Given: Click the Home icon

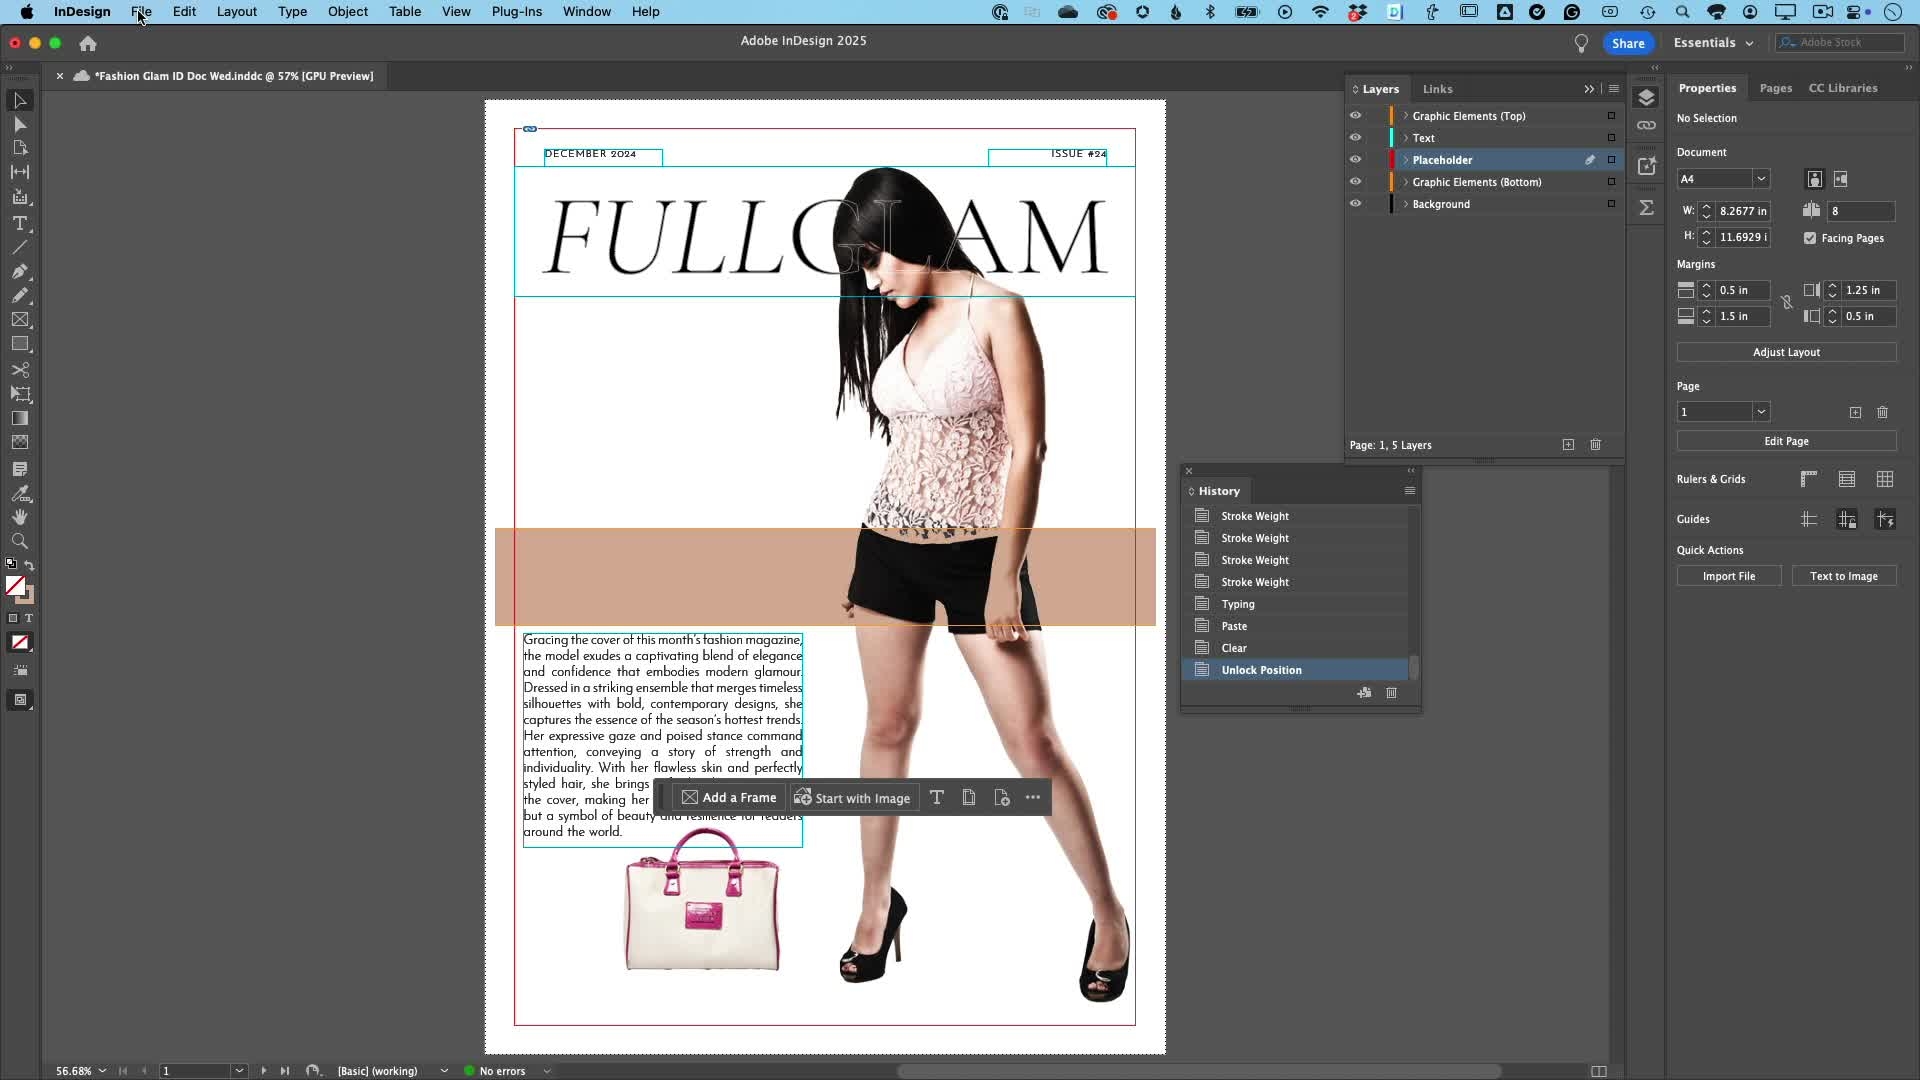Looking at the screenshot, I should coord(88,43).
